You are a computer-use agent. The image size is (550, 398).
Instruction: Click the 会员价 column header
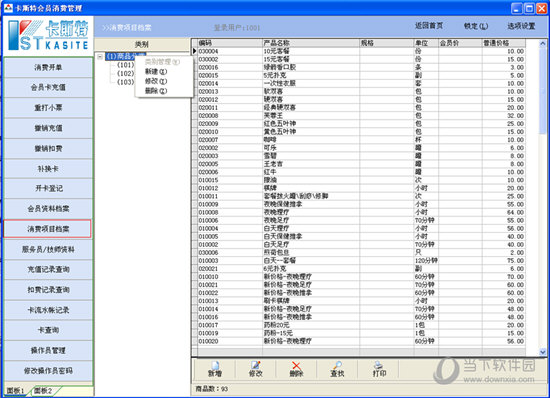tap(460, 43)
